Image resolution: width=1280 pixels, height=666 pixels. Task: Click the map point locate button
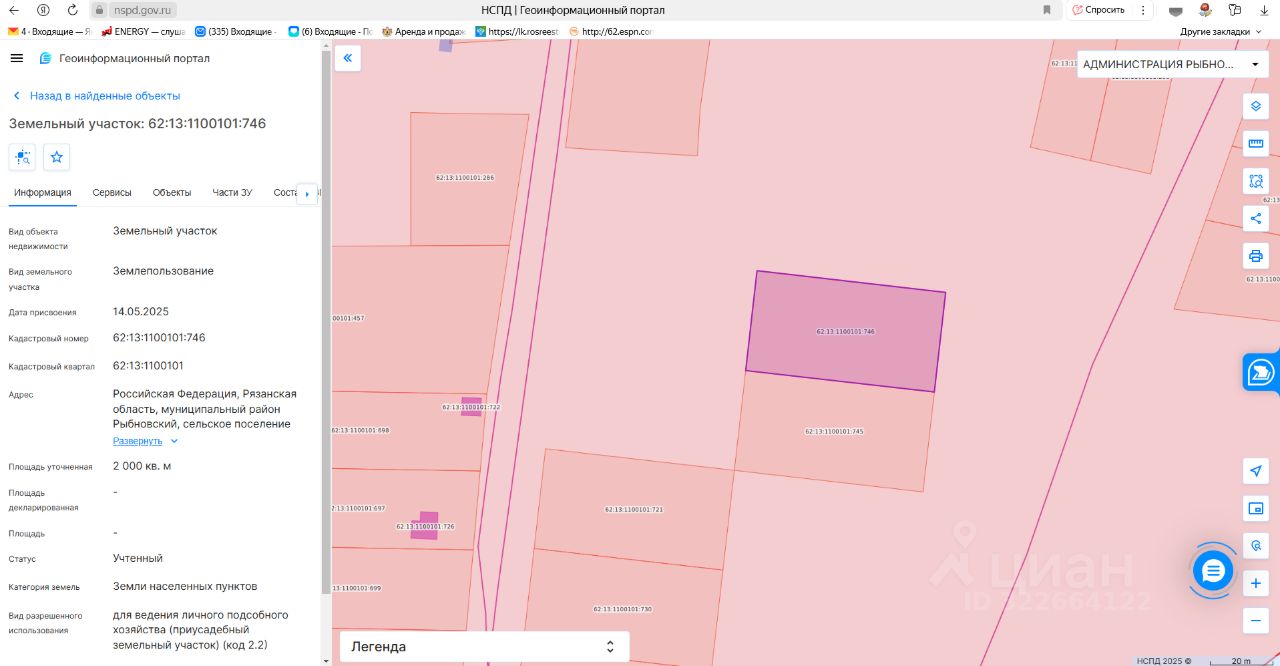(1256, 546)
